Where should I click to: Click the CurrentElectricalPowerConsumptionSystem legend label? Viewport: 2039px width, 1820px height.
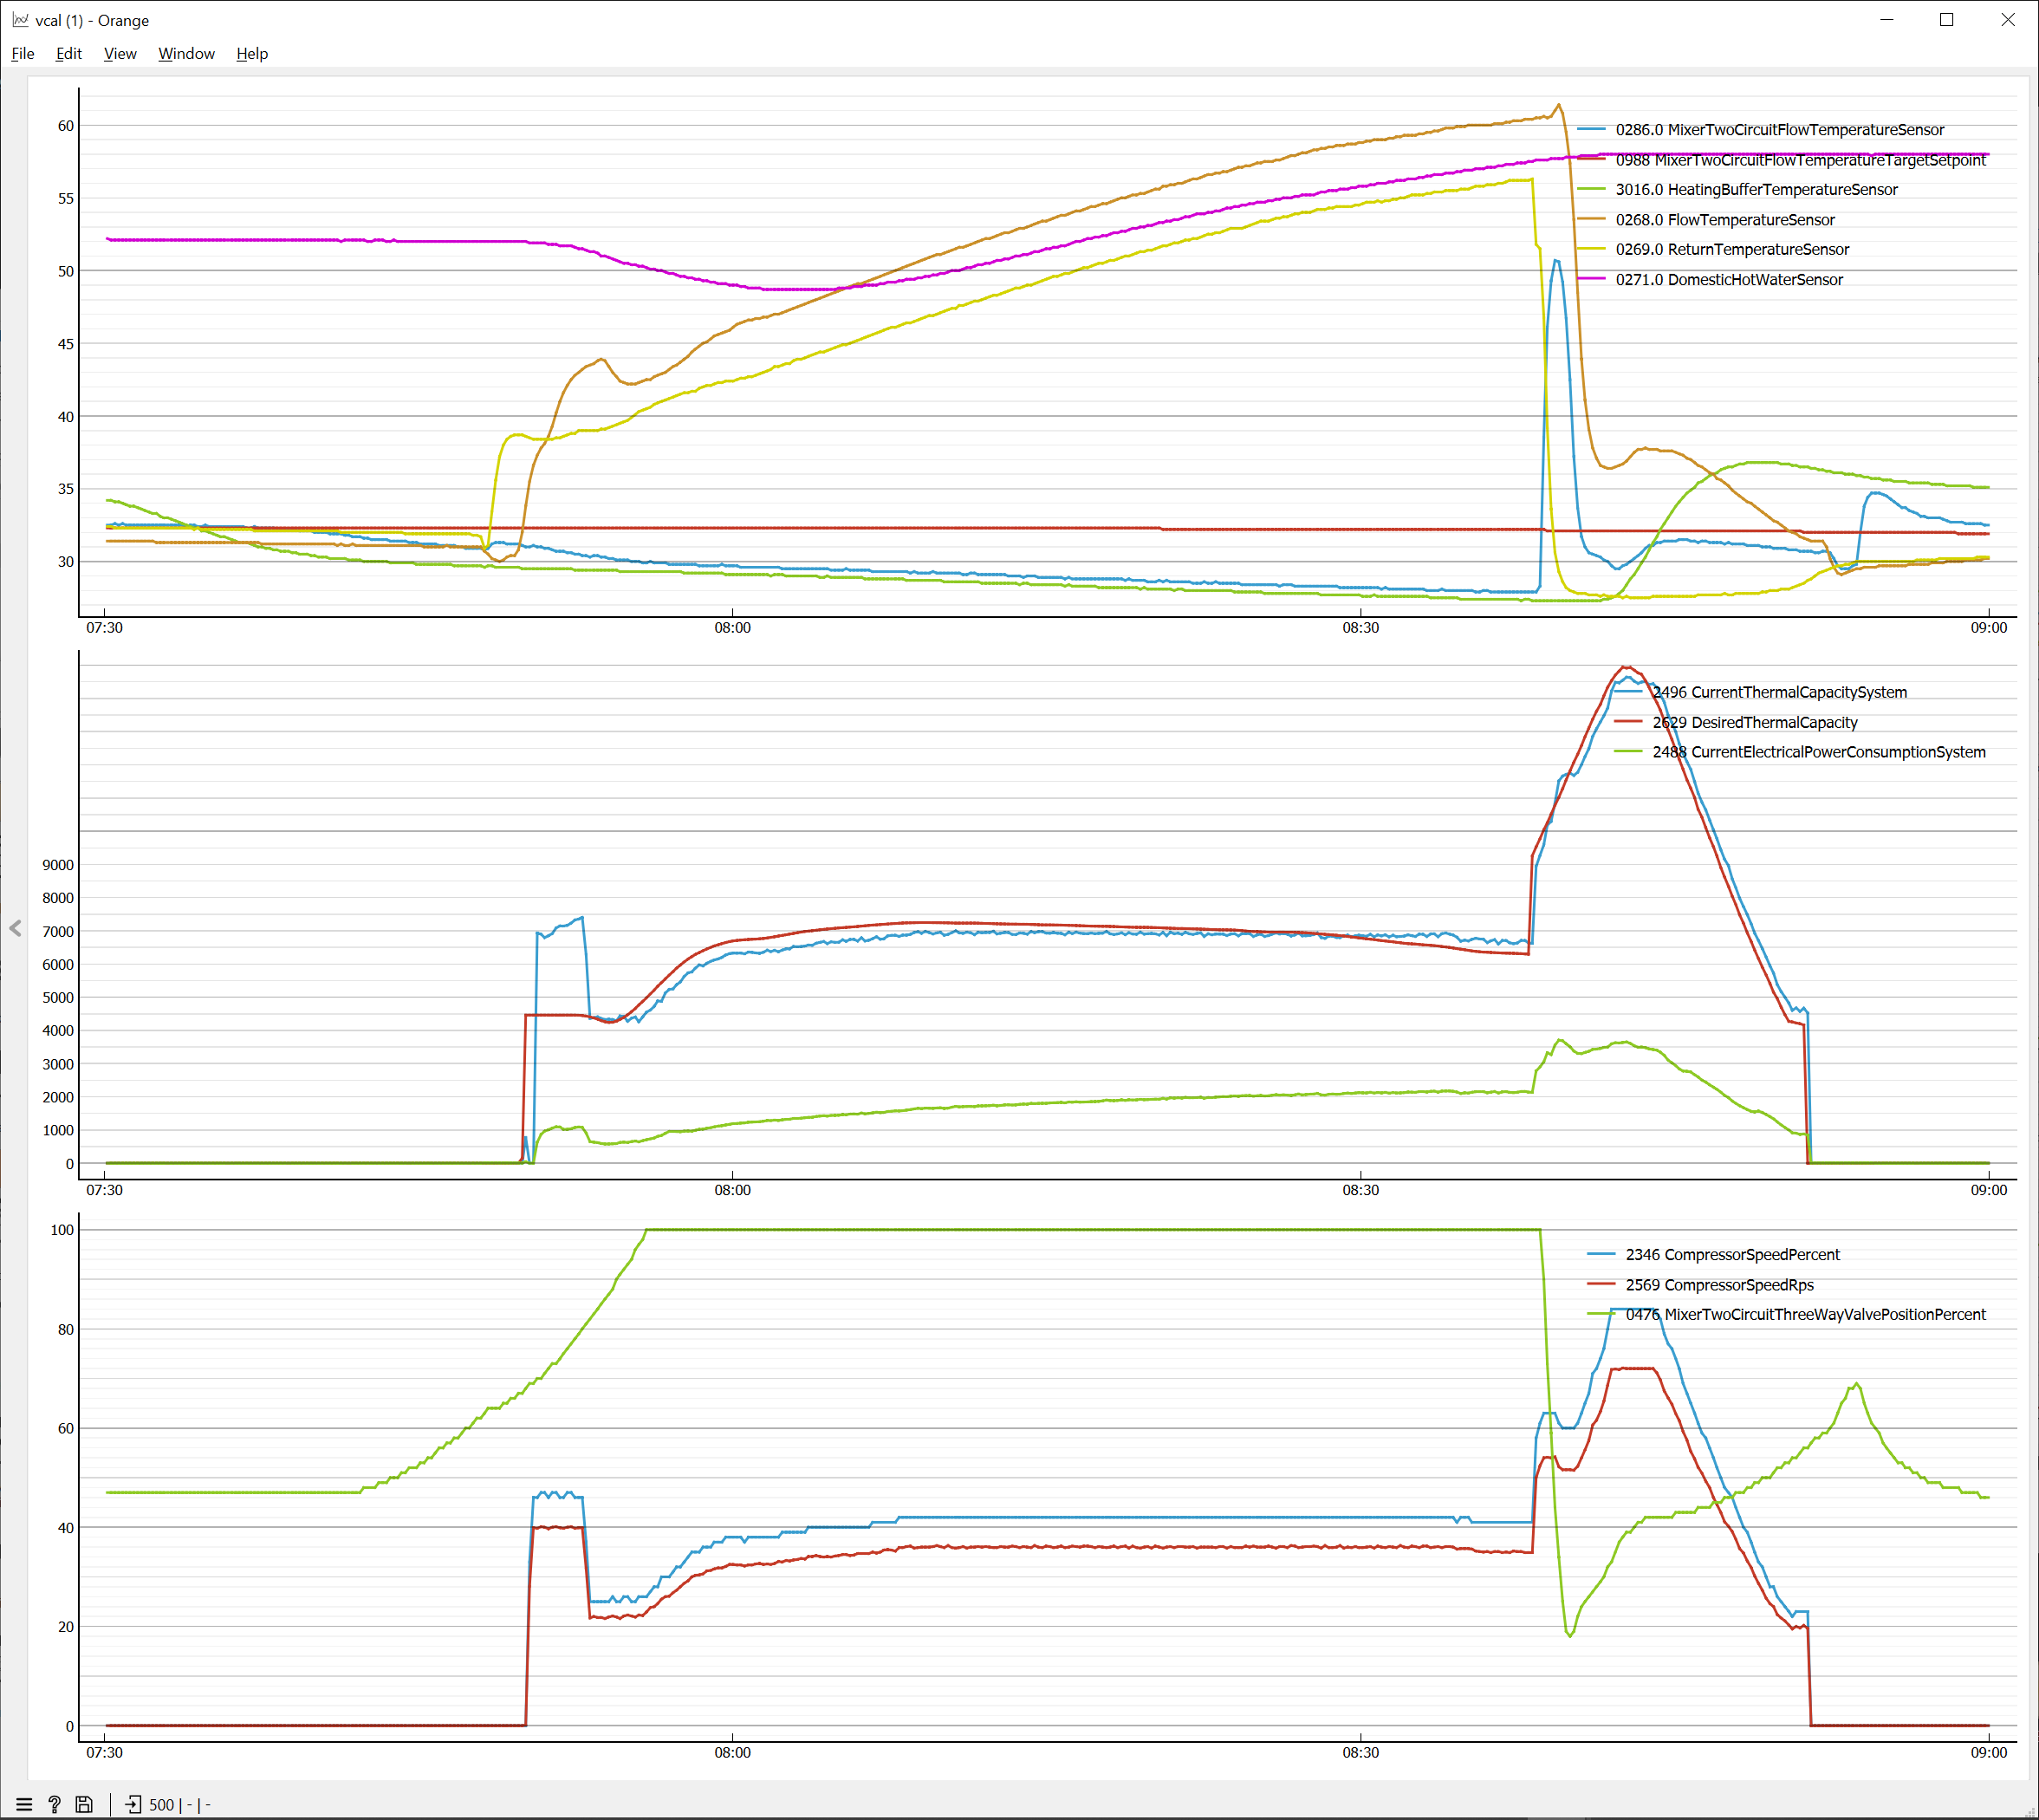coord(1818,752)
